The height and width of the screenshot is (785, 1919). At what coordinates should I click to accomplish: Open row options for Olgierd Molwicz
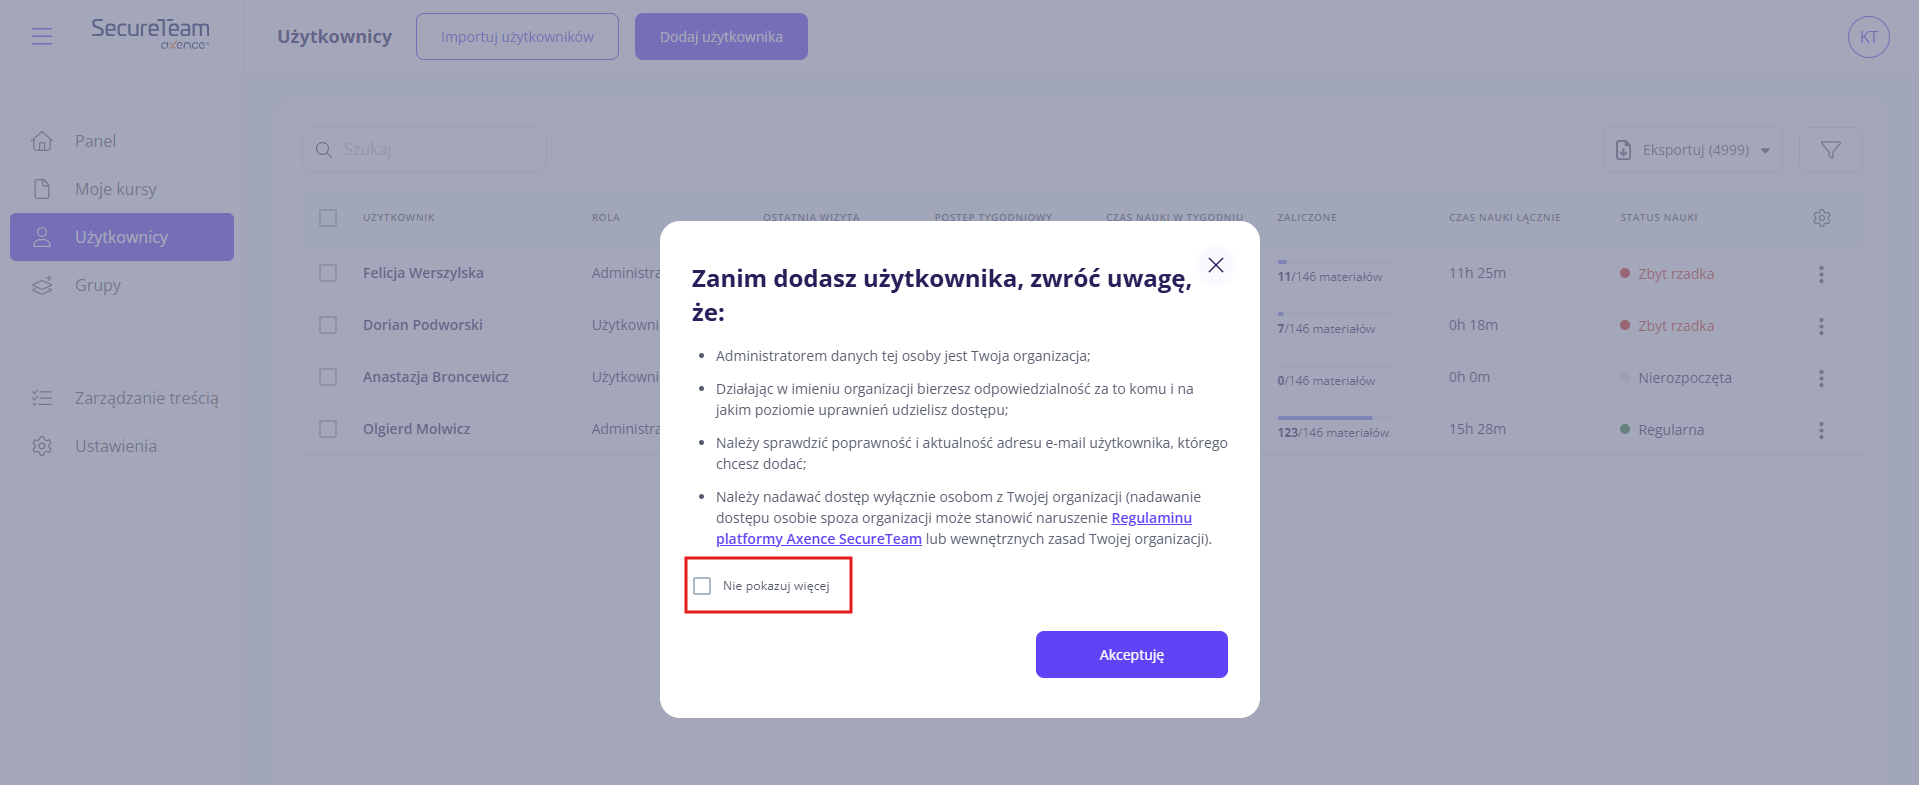pyautogui.click(x=1821, y=430)
